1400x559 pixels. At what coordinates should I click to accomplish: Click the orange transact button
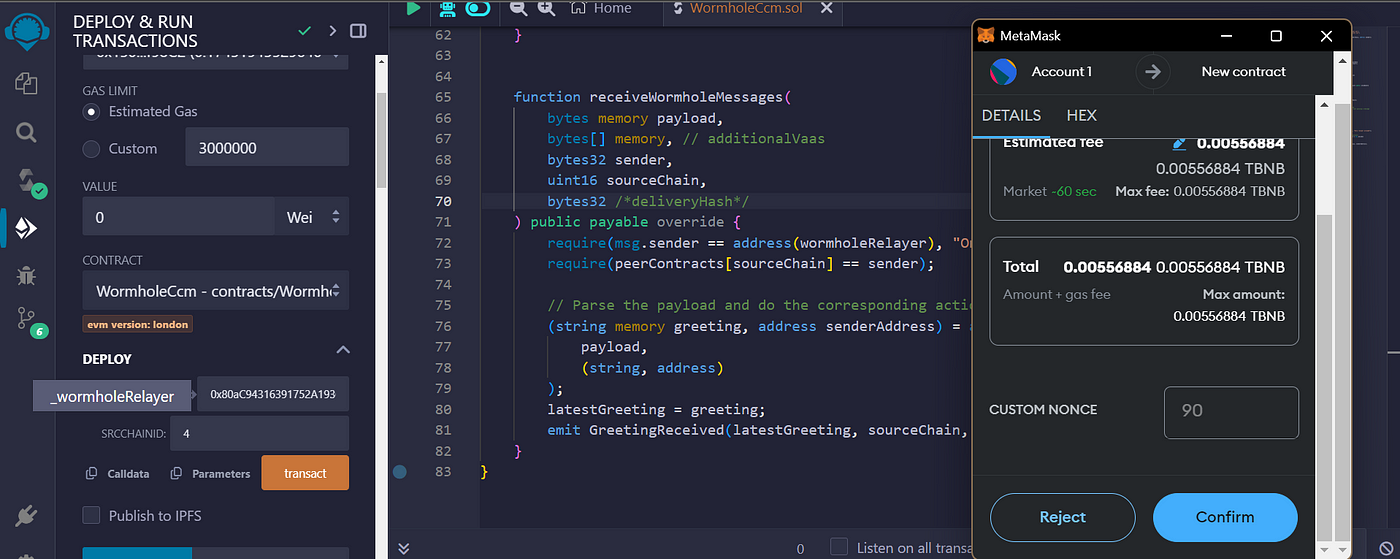pyautogui.click(x=305, y=473)
